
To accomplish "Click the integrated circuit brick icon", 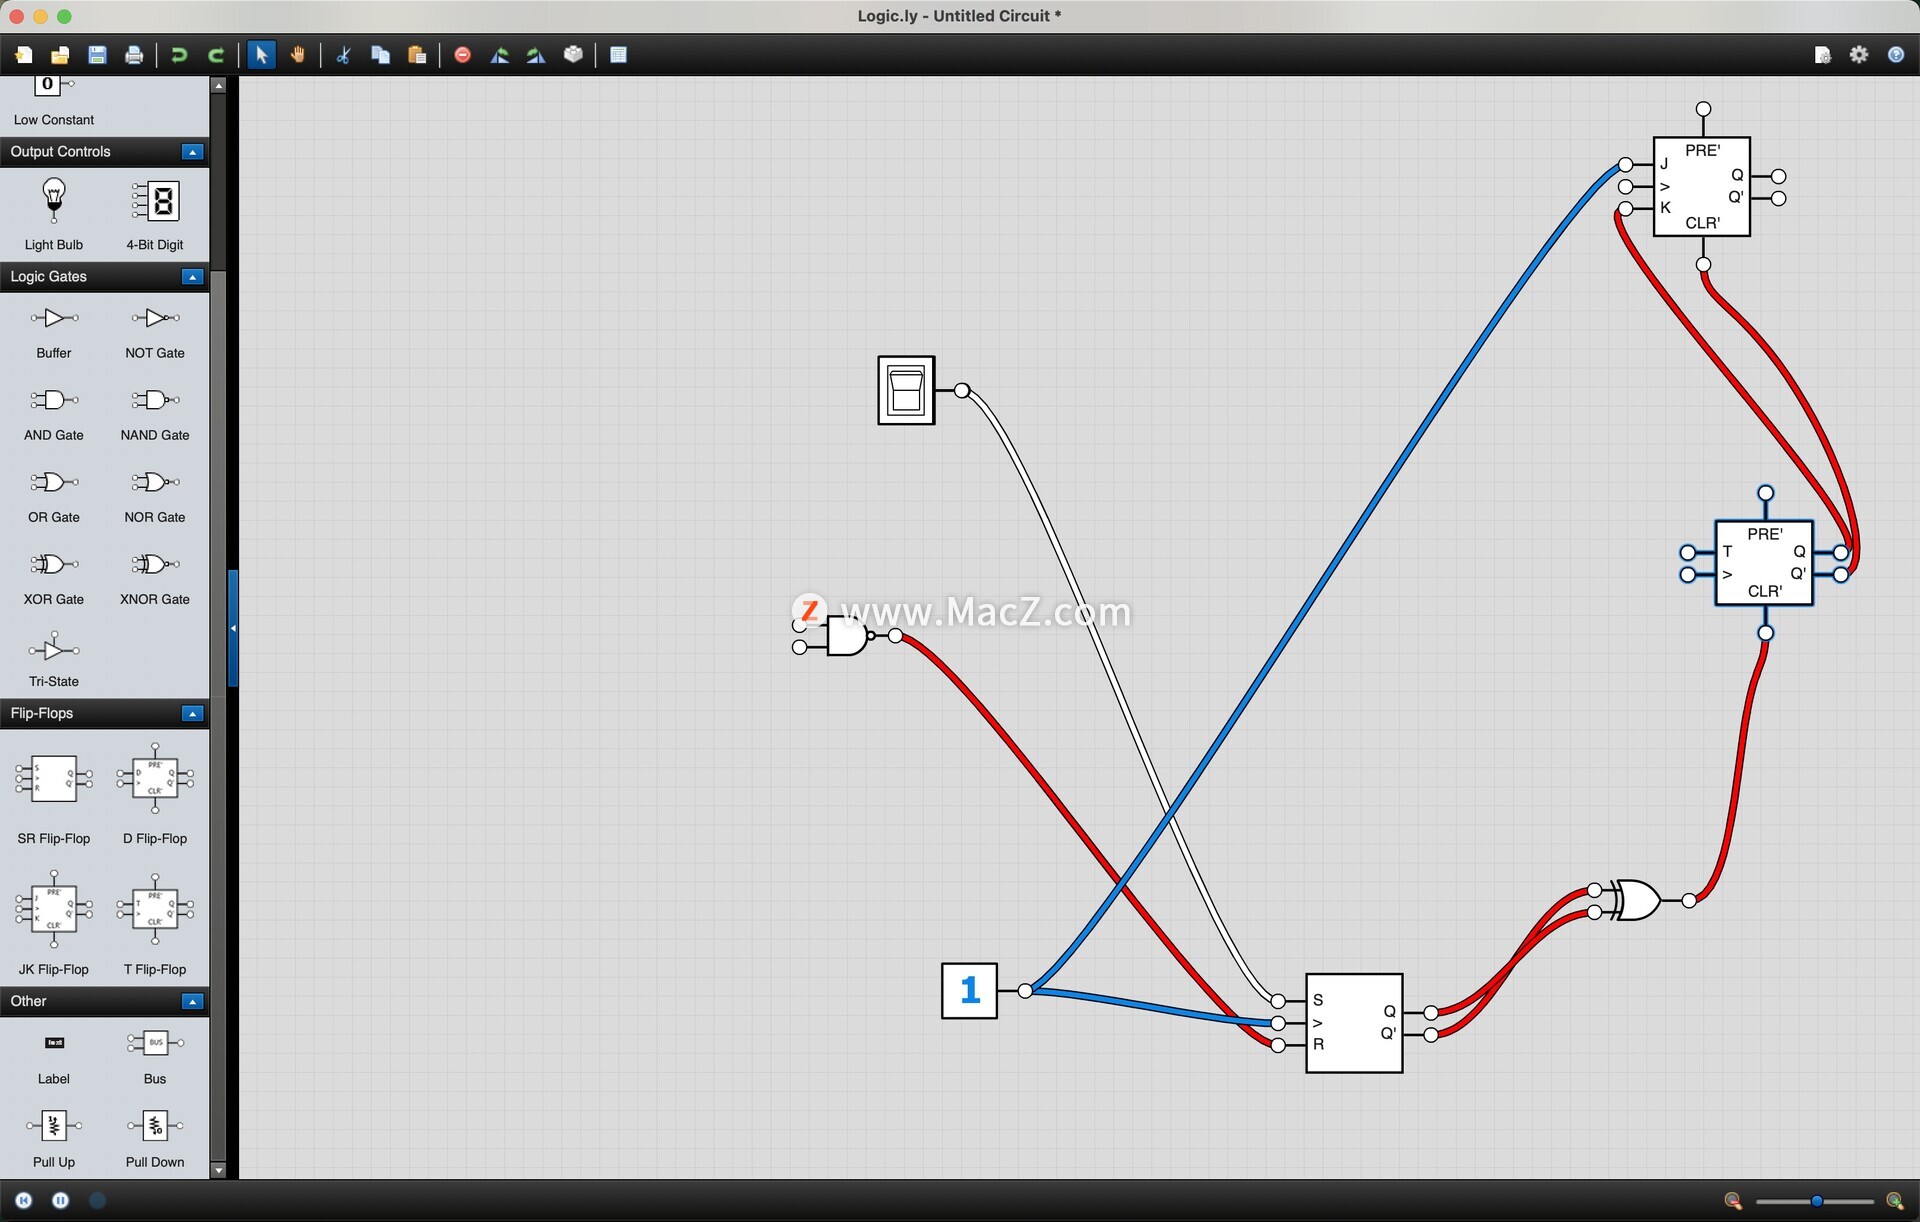I will 573,55.
